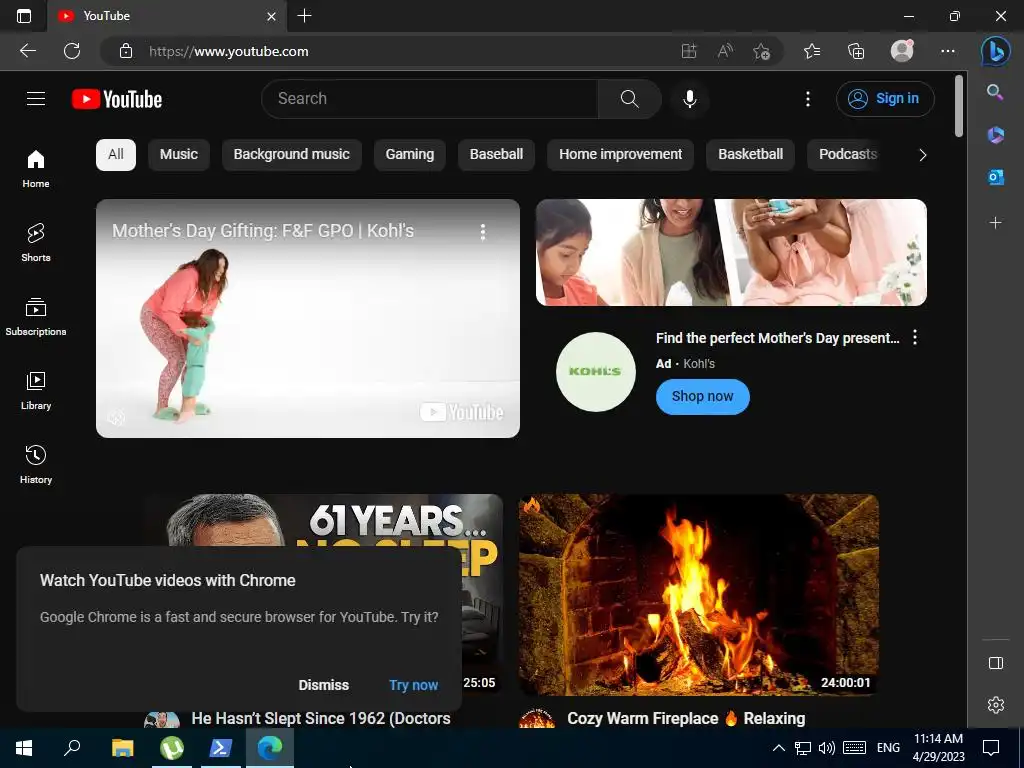Add a site to the Edge sidebar with plus
The image size is (1024, 768).
pyautogui.click(x=995, y=223)
